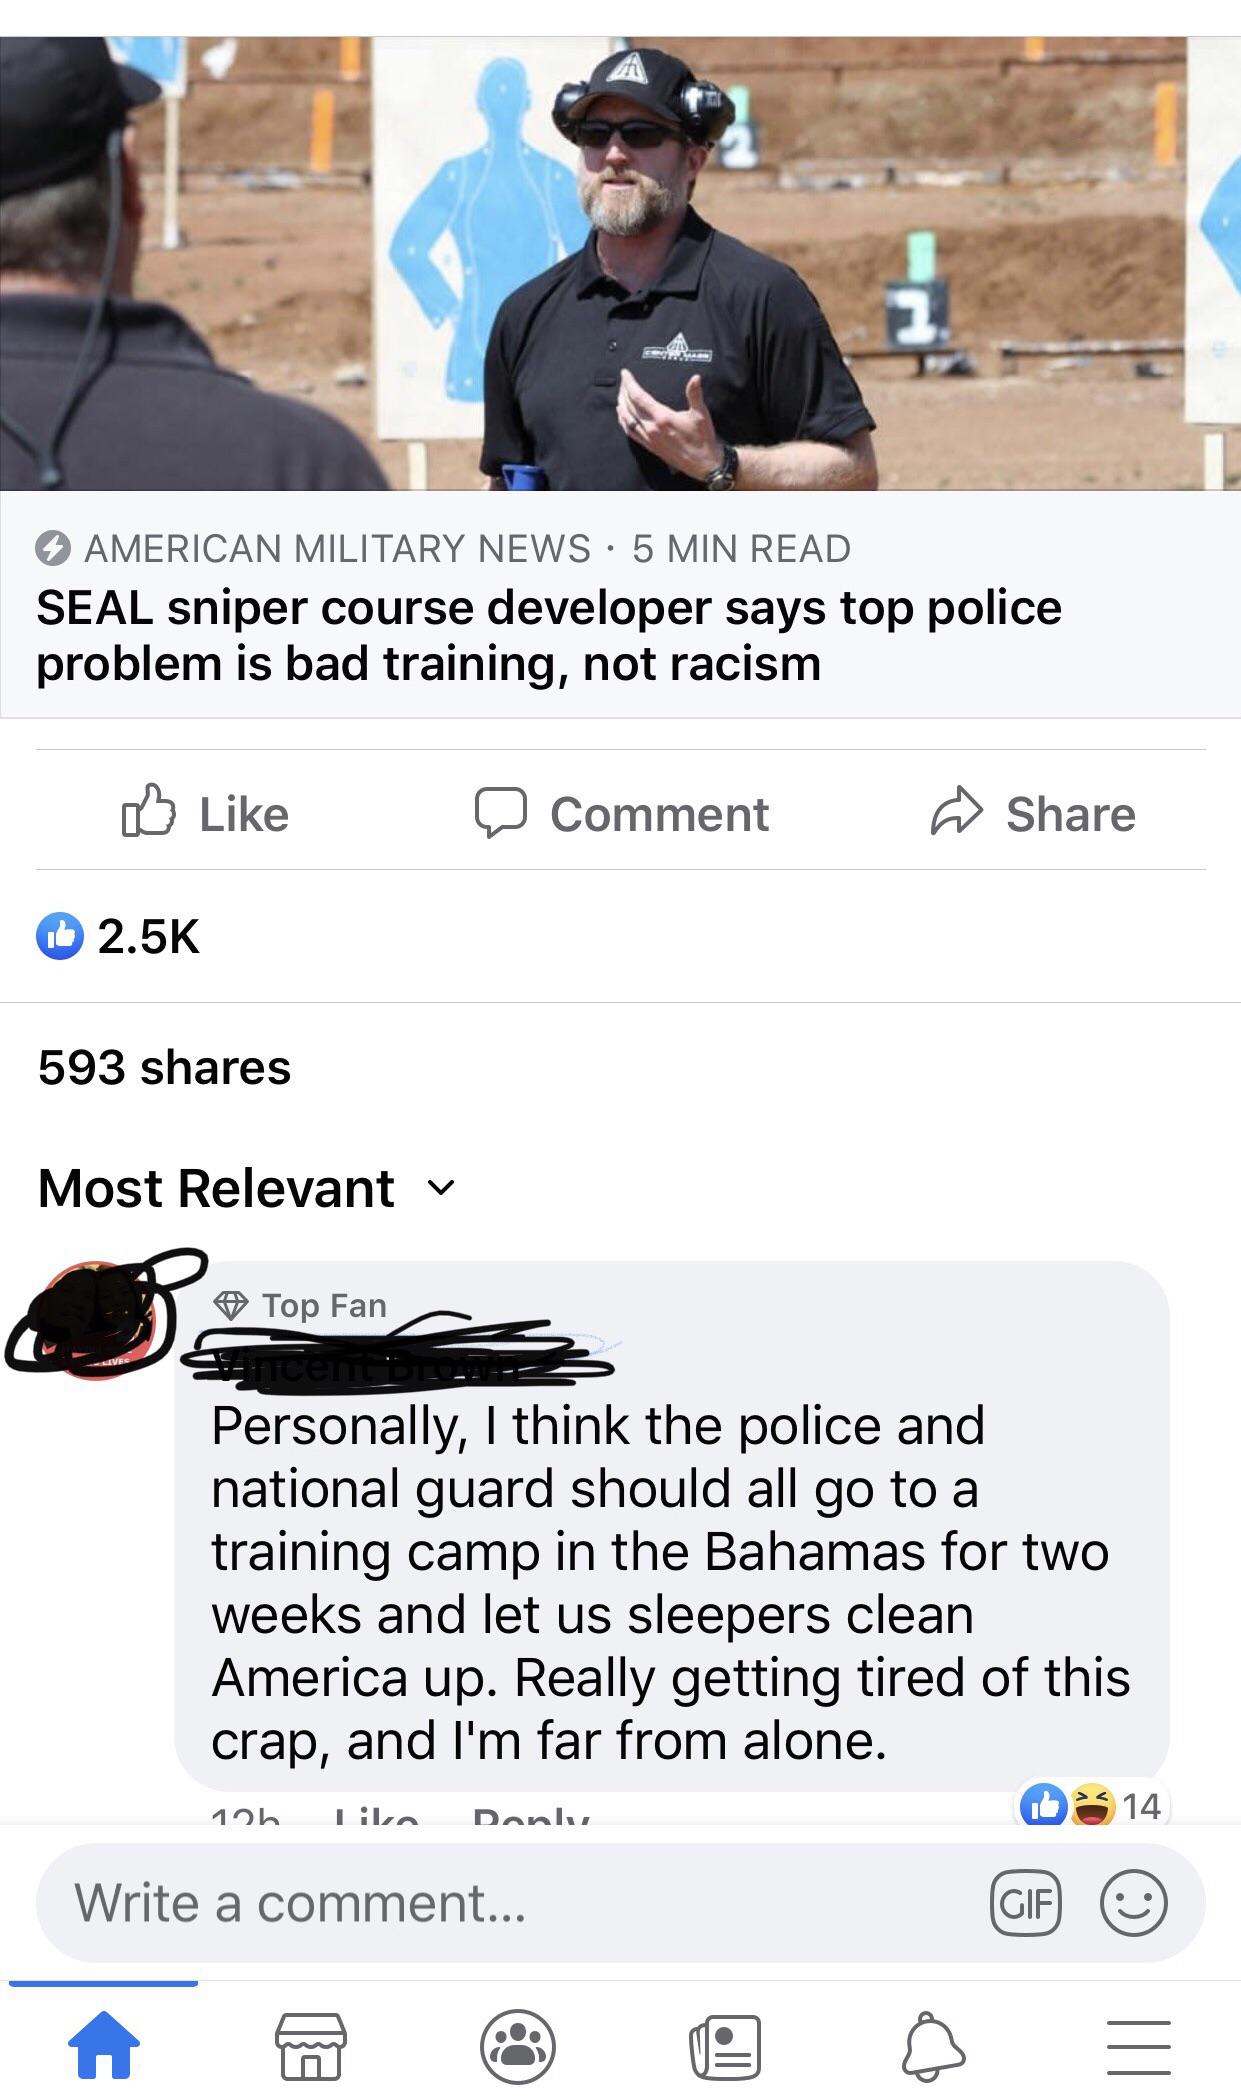Tap the chevron beside Most Relevant
1241x2099 pixels.
[441, 1189]
